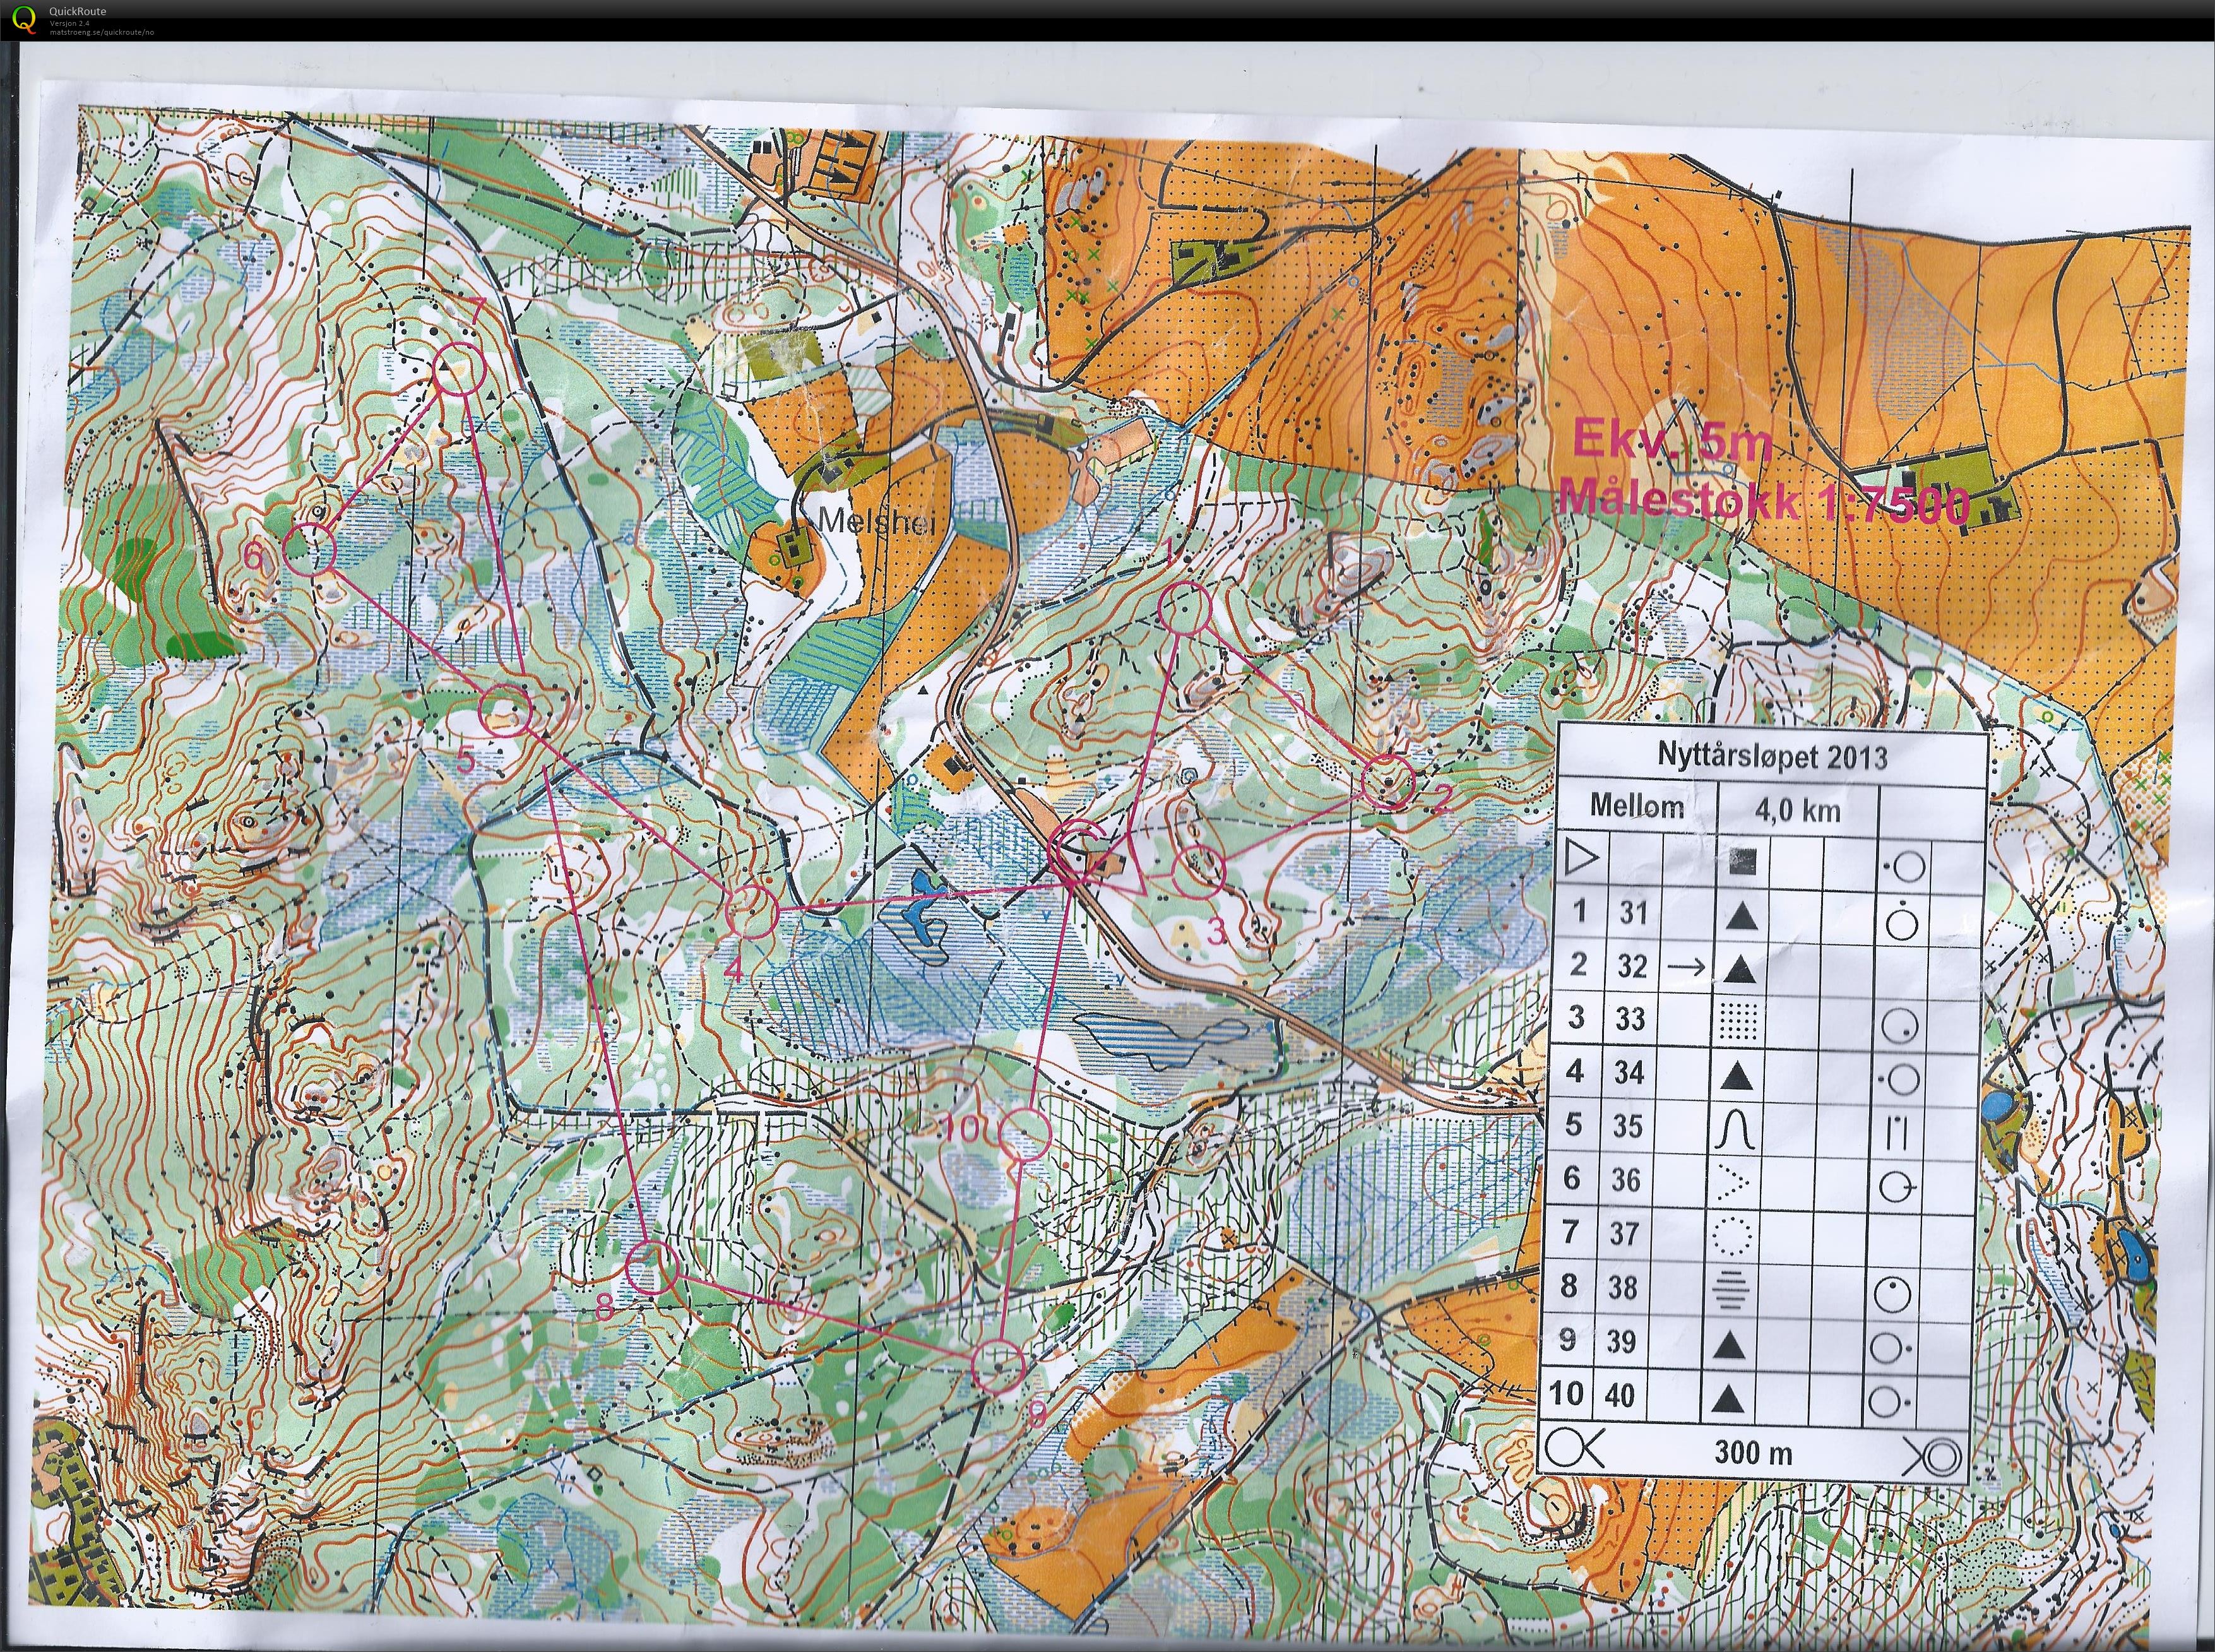
Task: Click control circle 10 on the map
Action: click(1026, 1134)
